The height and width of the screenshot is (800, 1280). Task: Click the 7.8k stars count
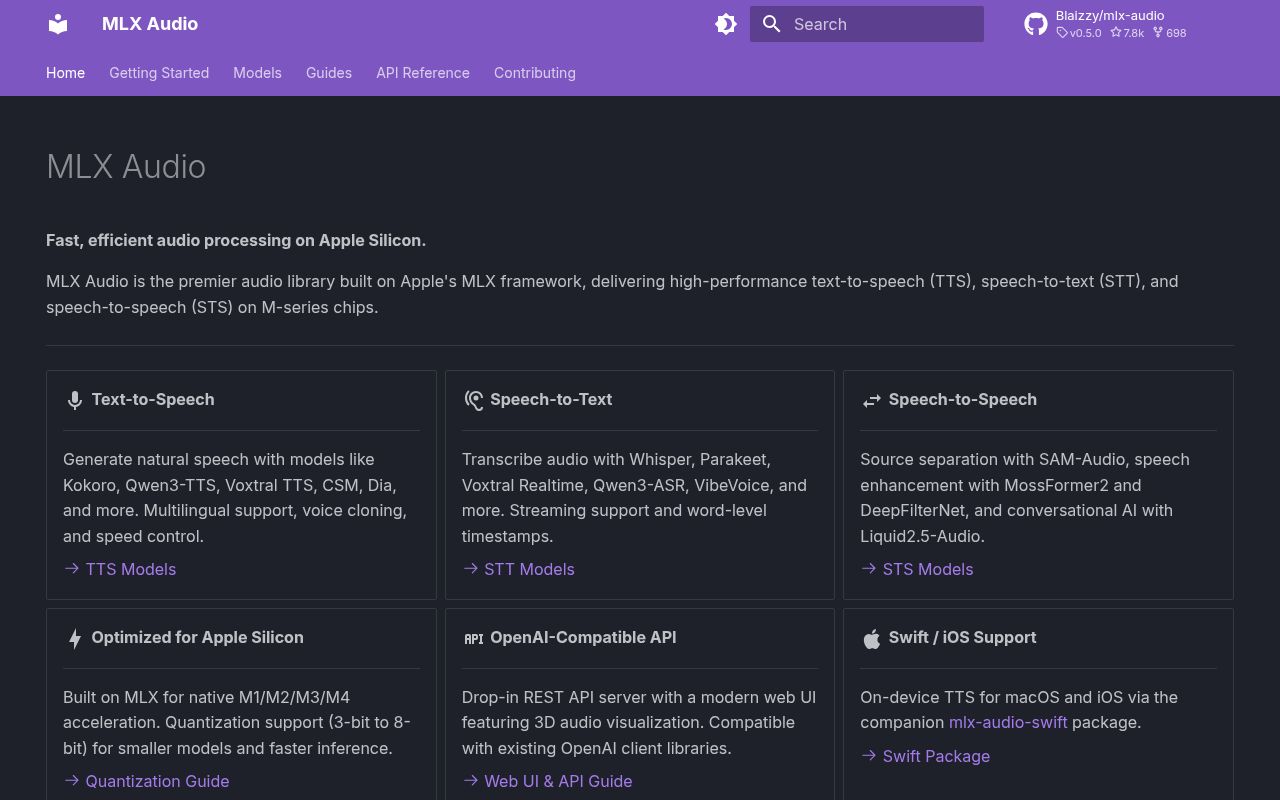[x=1127, y=33]
